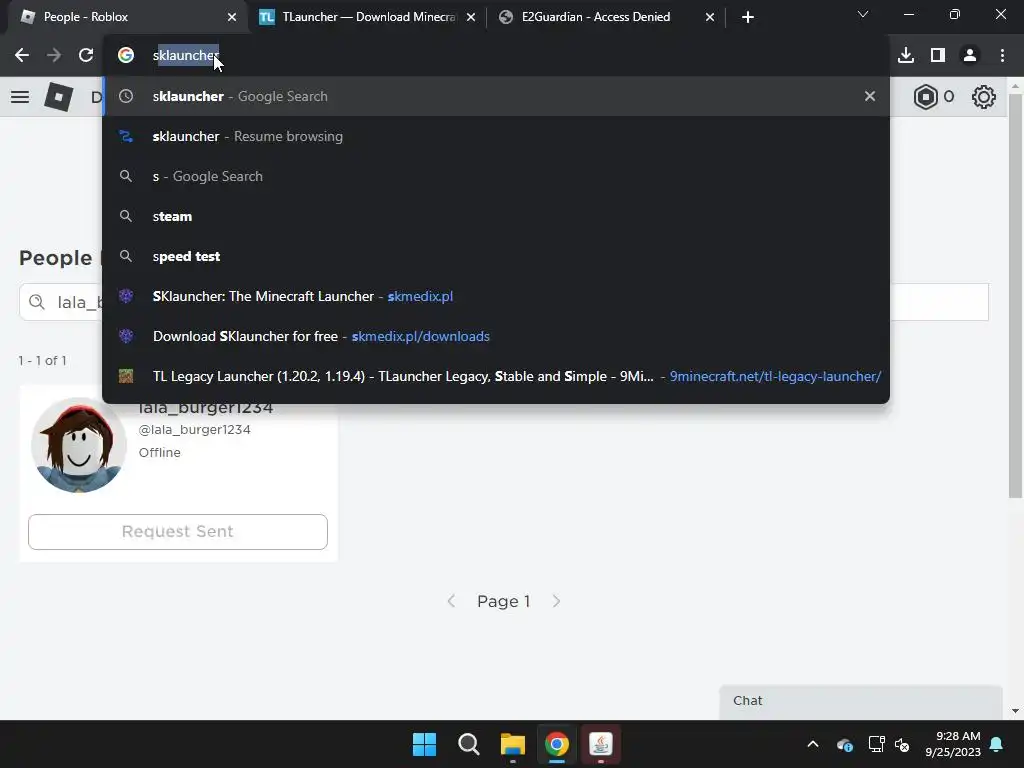Viewport: 1024px width, 768px height.
Task: Close the People - Roblox tab
Action: pyautogui.click(x=232, y=17)
